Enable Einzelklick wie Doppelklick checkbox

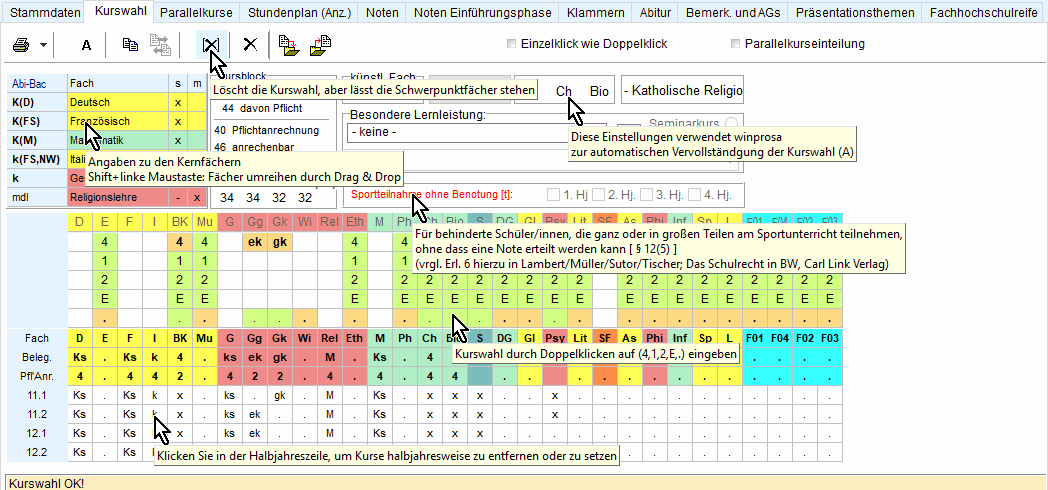(512, 44)
